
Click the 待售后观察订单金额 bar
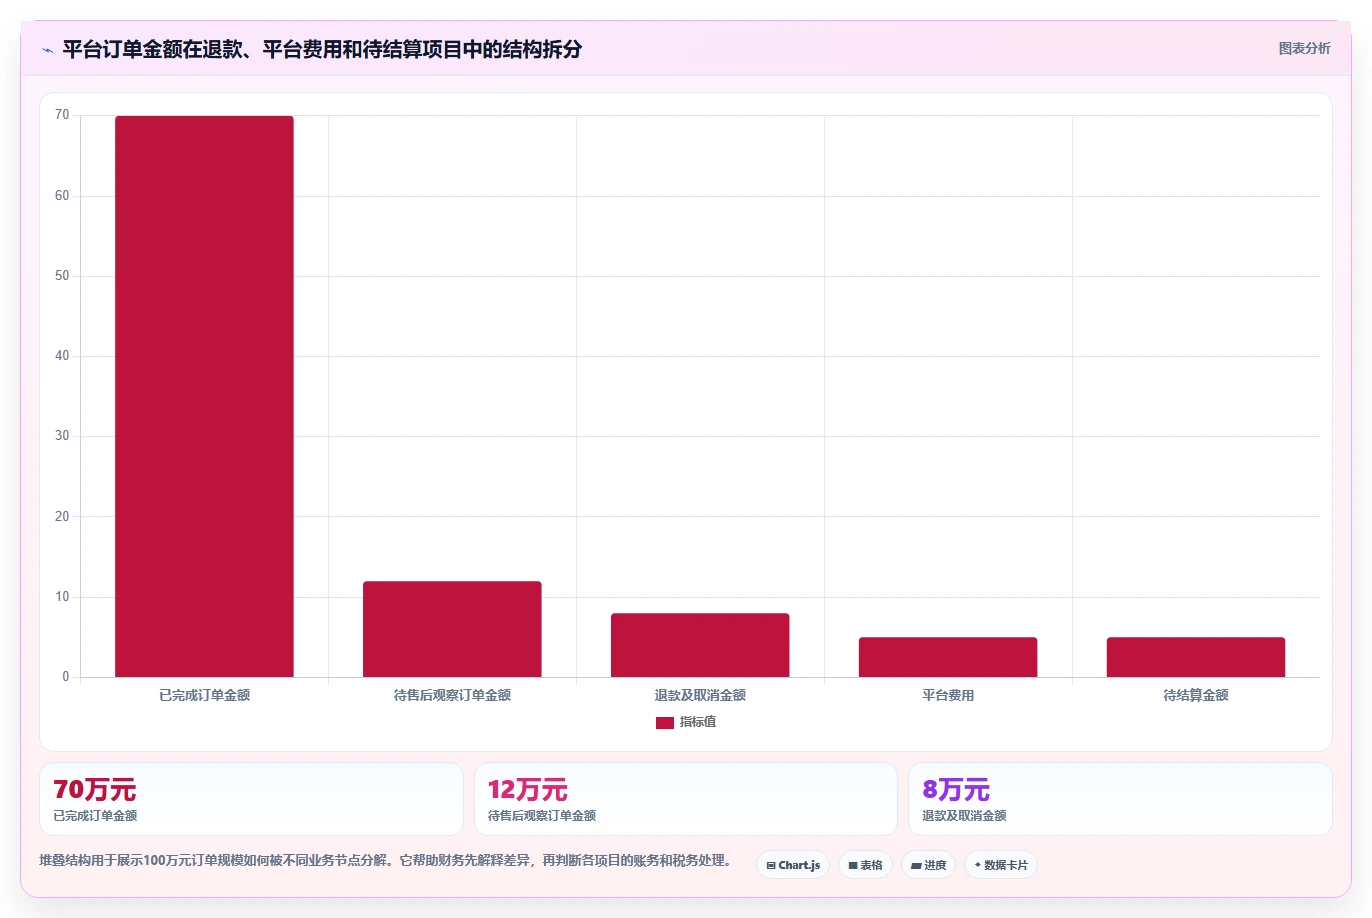tap(452, 629)
